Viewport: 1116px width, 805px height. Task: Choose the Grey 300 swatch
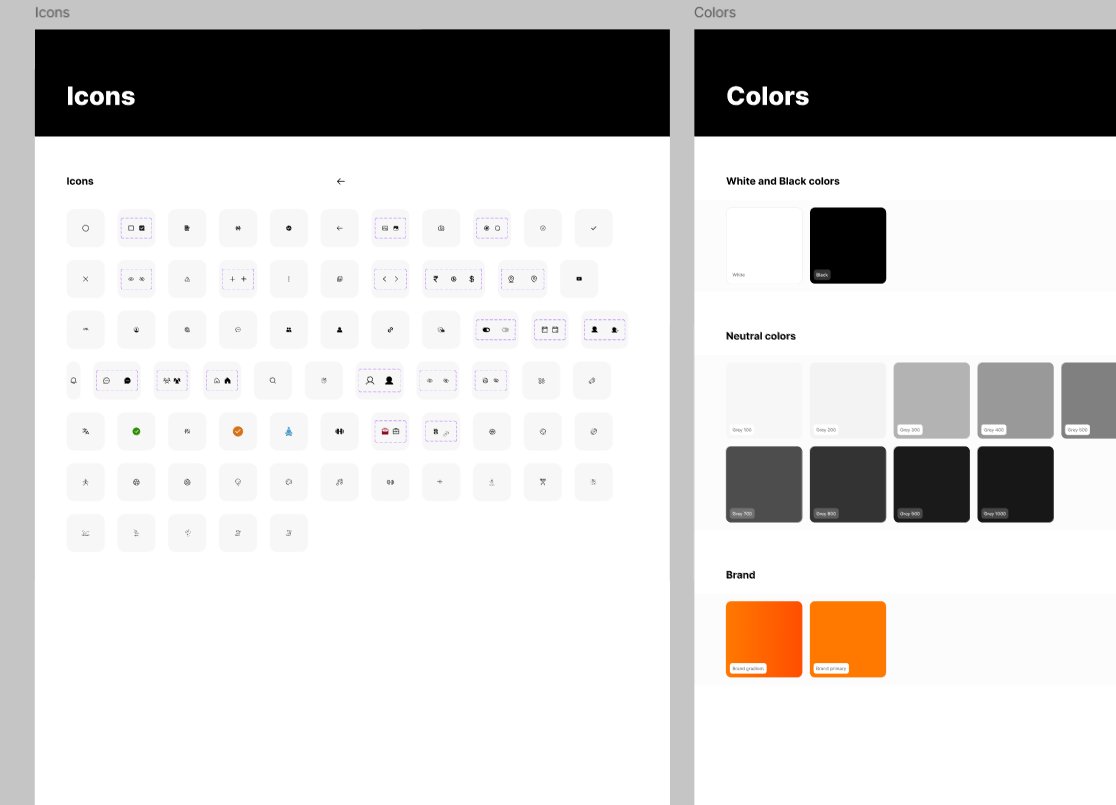tap(932, 401)
